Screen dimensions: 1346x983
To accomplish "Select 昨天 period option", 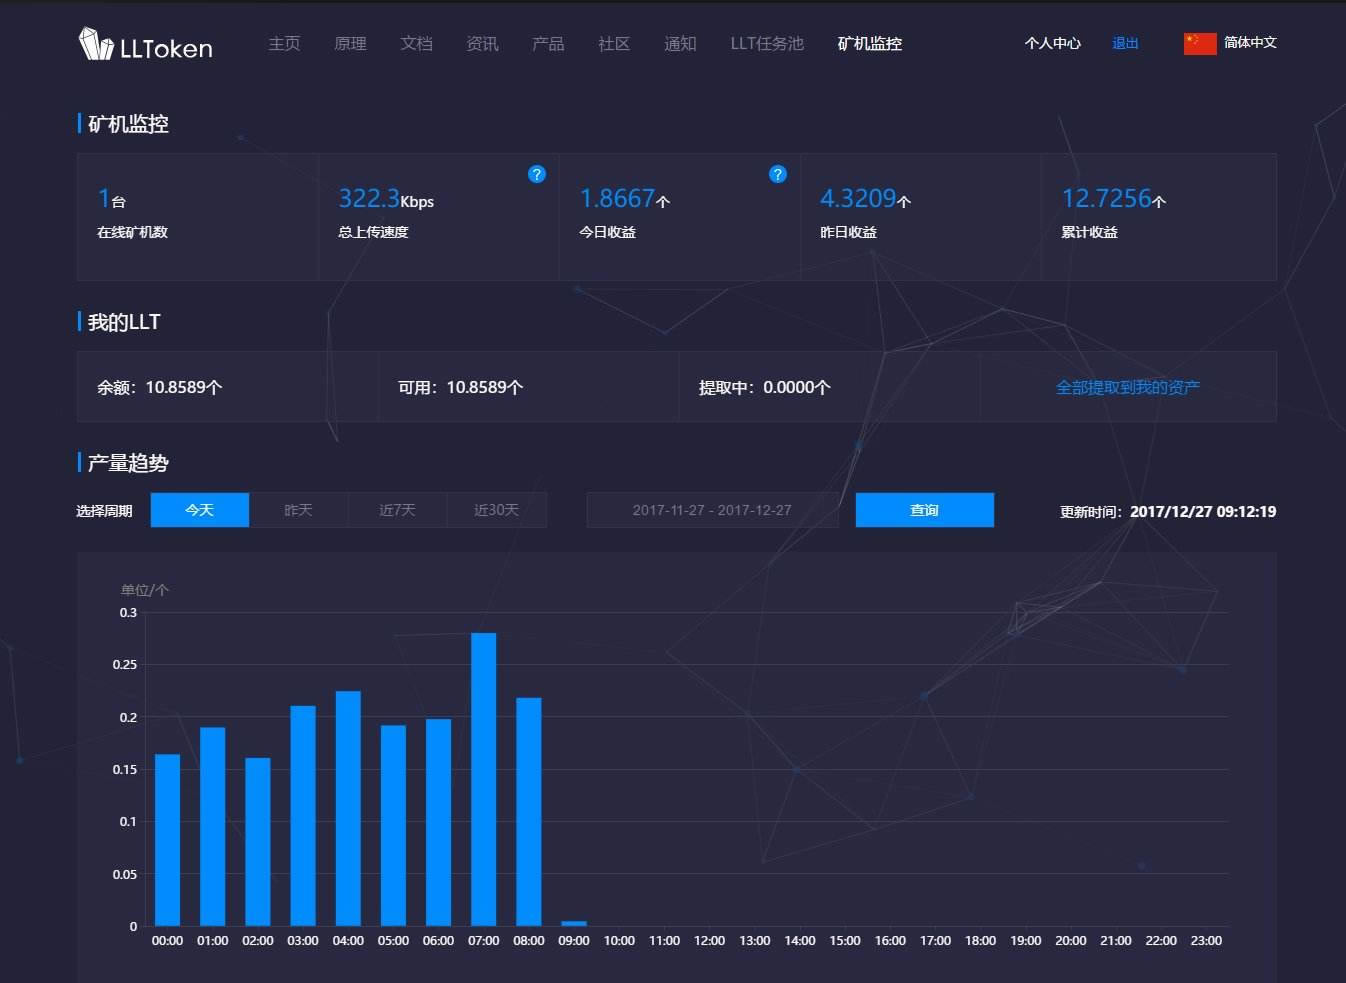I will tap(298, 510).
